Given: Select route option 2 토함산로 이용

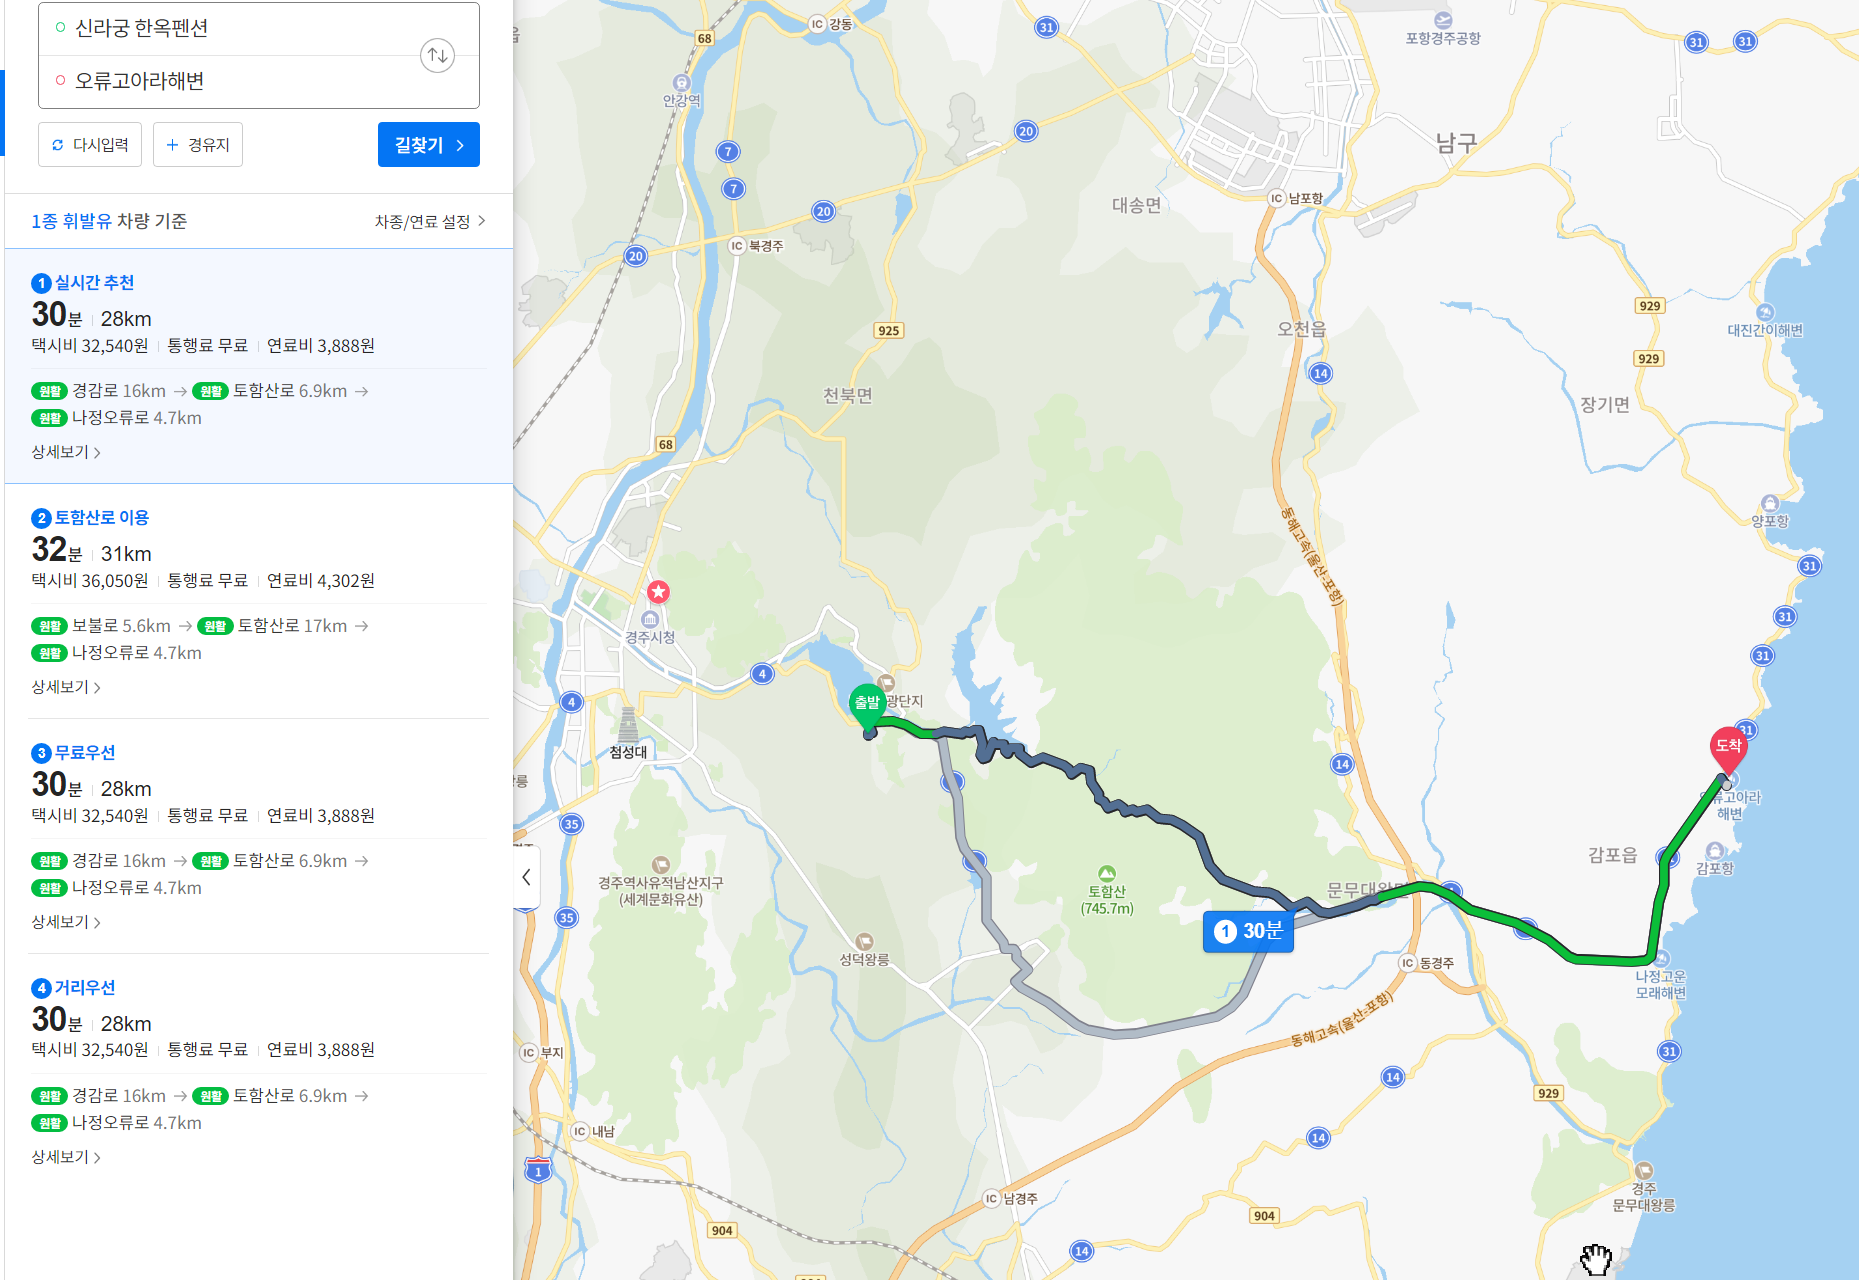Looking at the screenshot, I should tap(259, 601).
